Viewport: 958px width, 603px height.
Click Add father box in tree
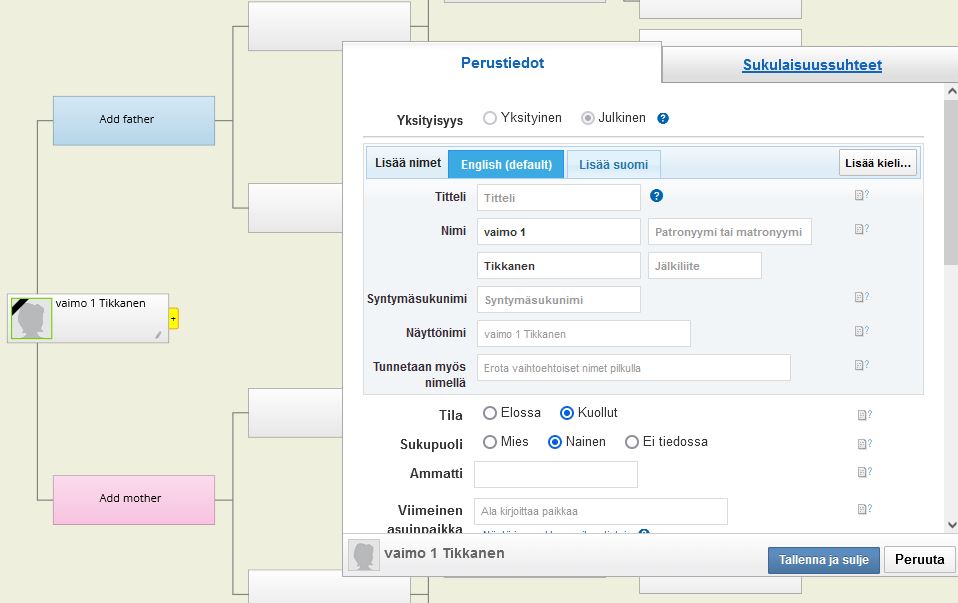pyautogui.click(x=134, y=120)
